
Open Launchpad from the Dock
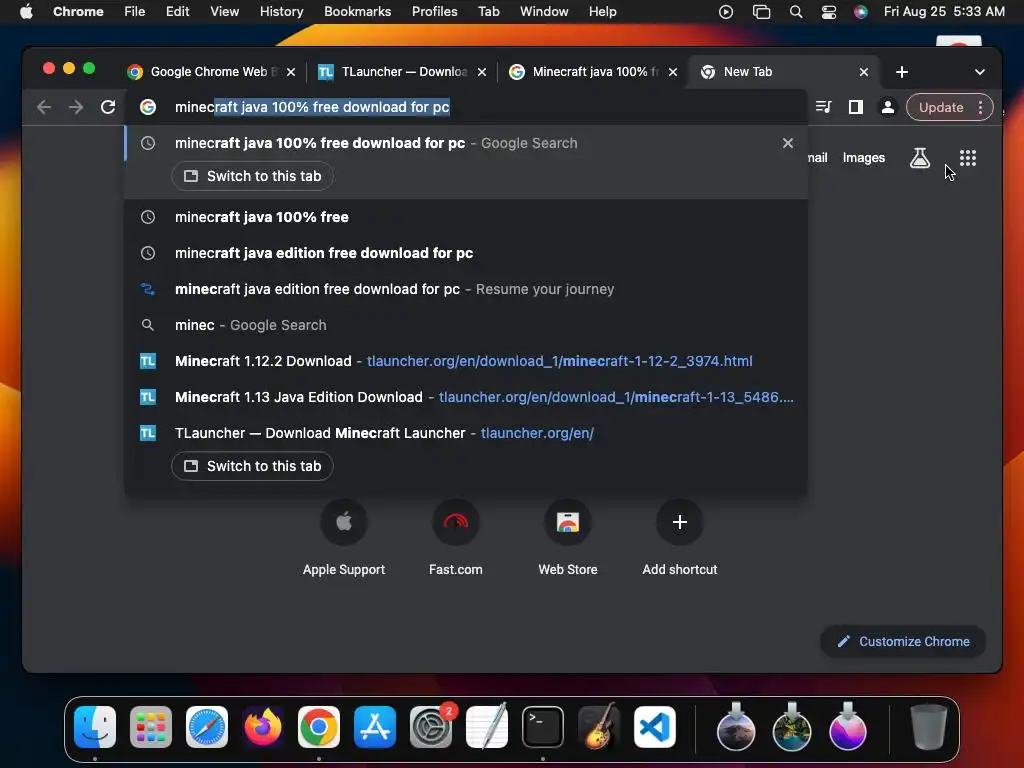151,727
